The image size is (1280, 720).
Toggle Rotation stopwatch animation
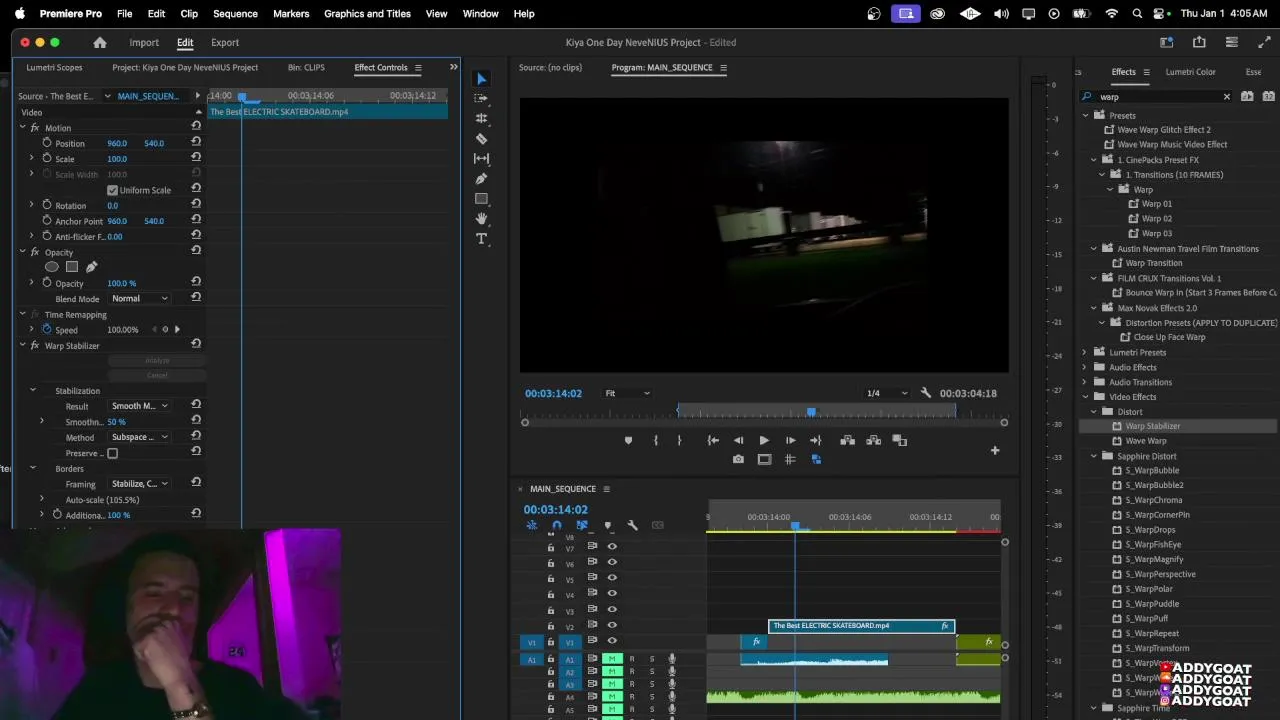pyautogui.click(x=47, y=205)
